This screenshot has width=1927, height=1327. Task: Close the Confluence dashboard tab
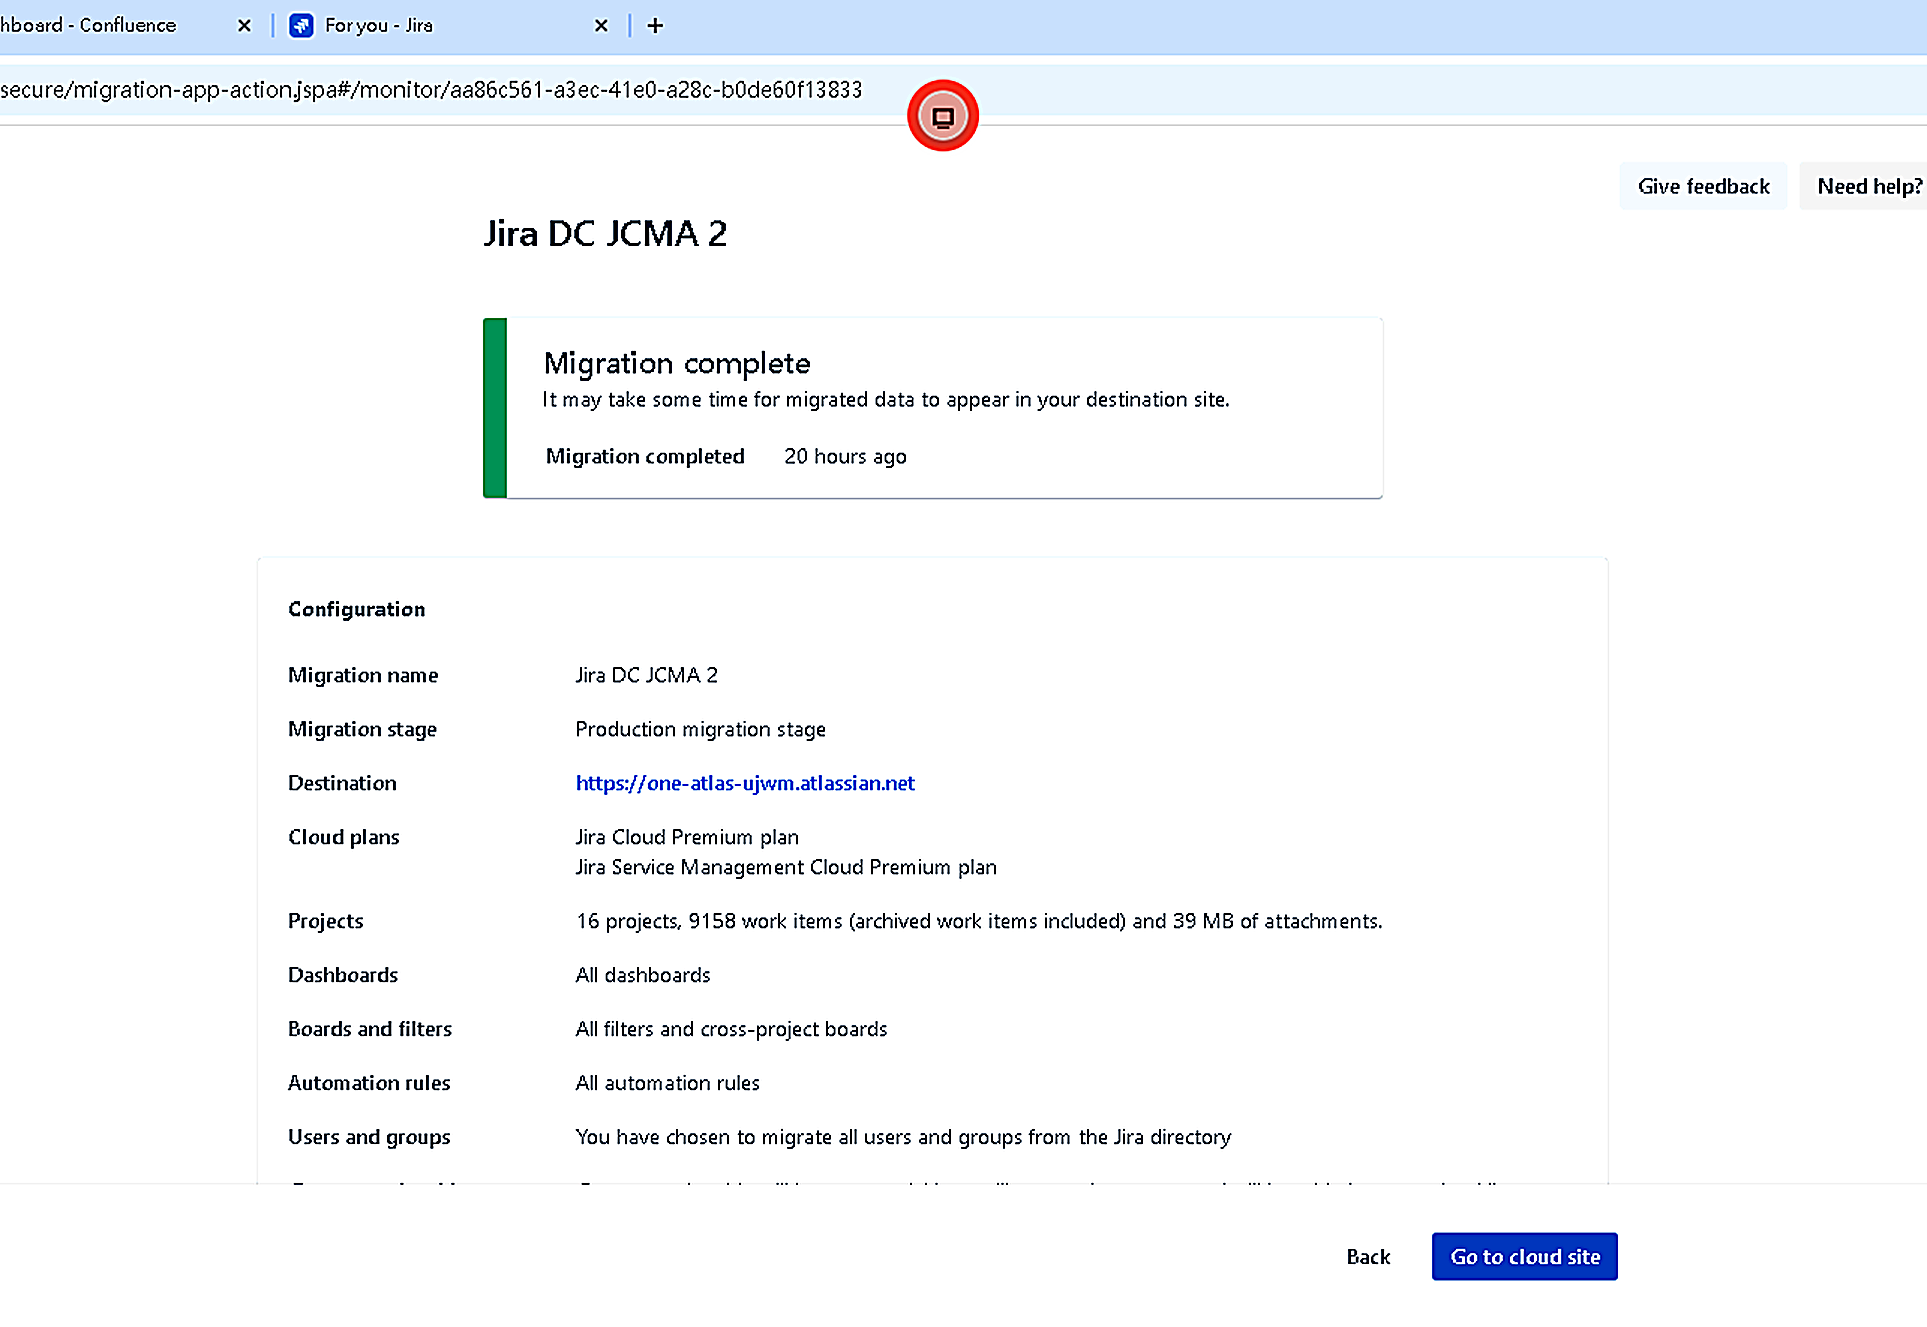pos(244,26)
